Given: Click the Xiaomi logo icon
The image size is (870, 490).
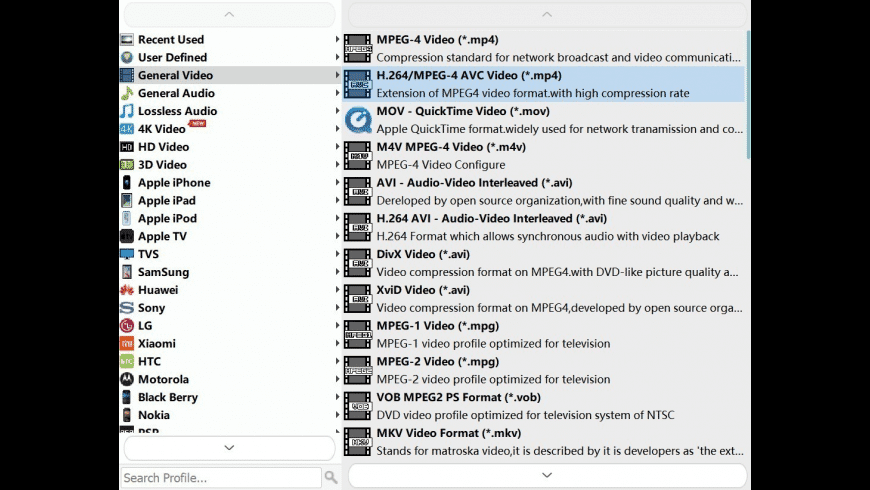Looking at the screenshot, I should [127, 343].
